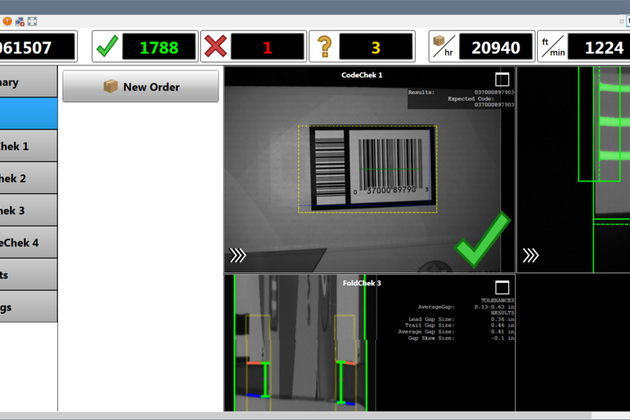Click the yellow unknown count value 3

(x=376, y=47)
